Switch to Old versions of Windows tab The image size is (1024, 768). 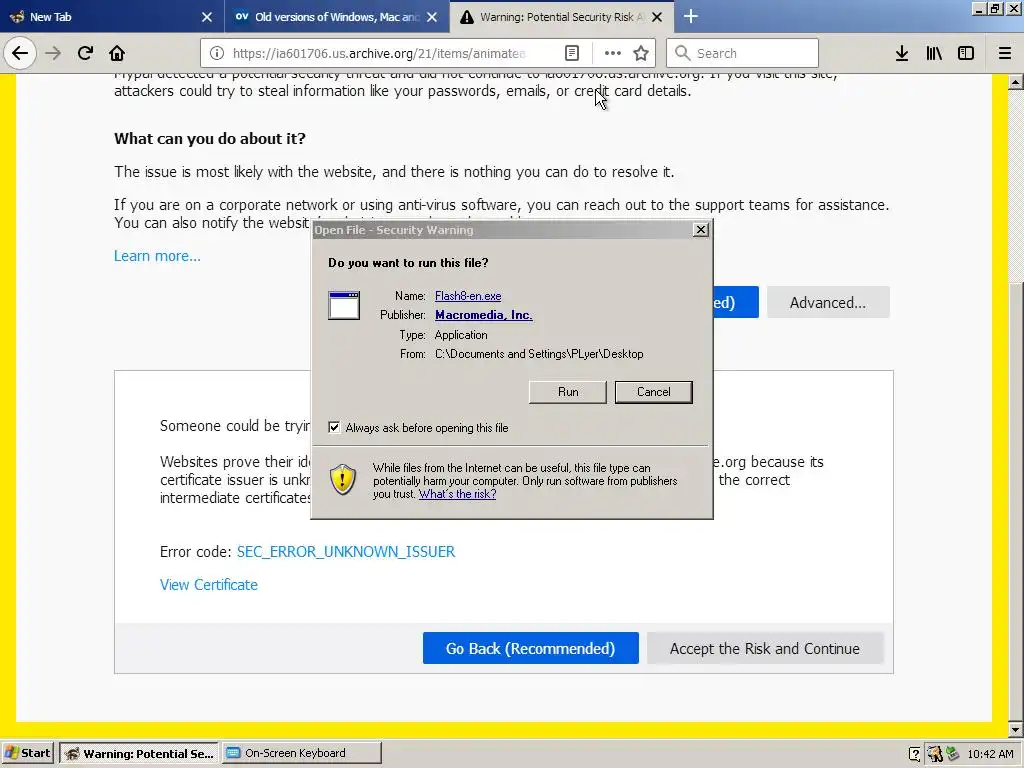pos(337,16)
